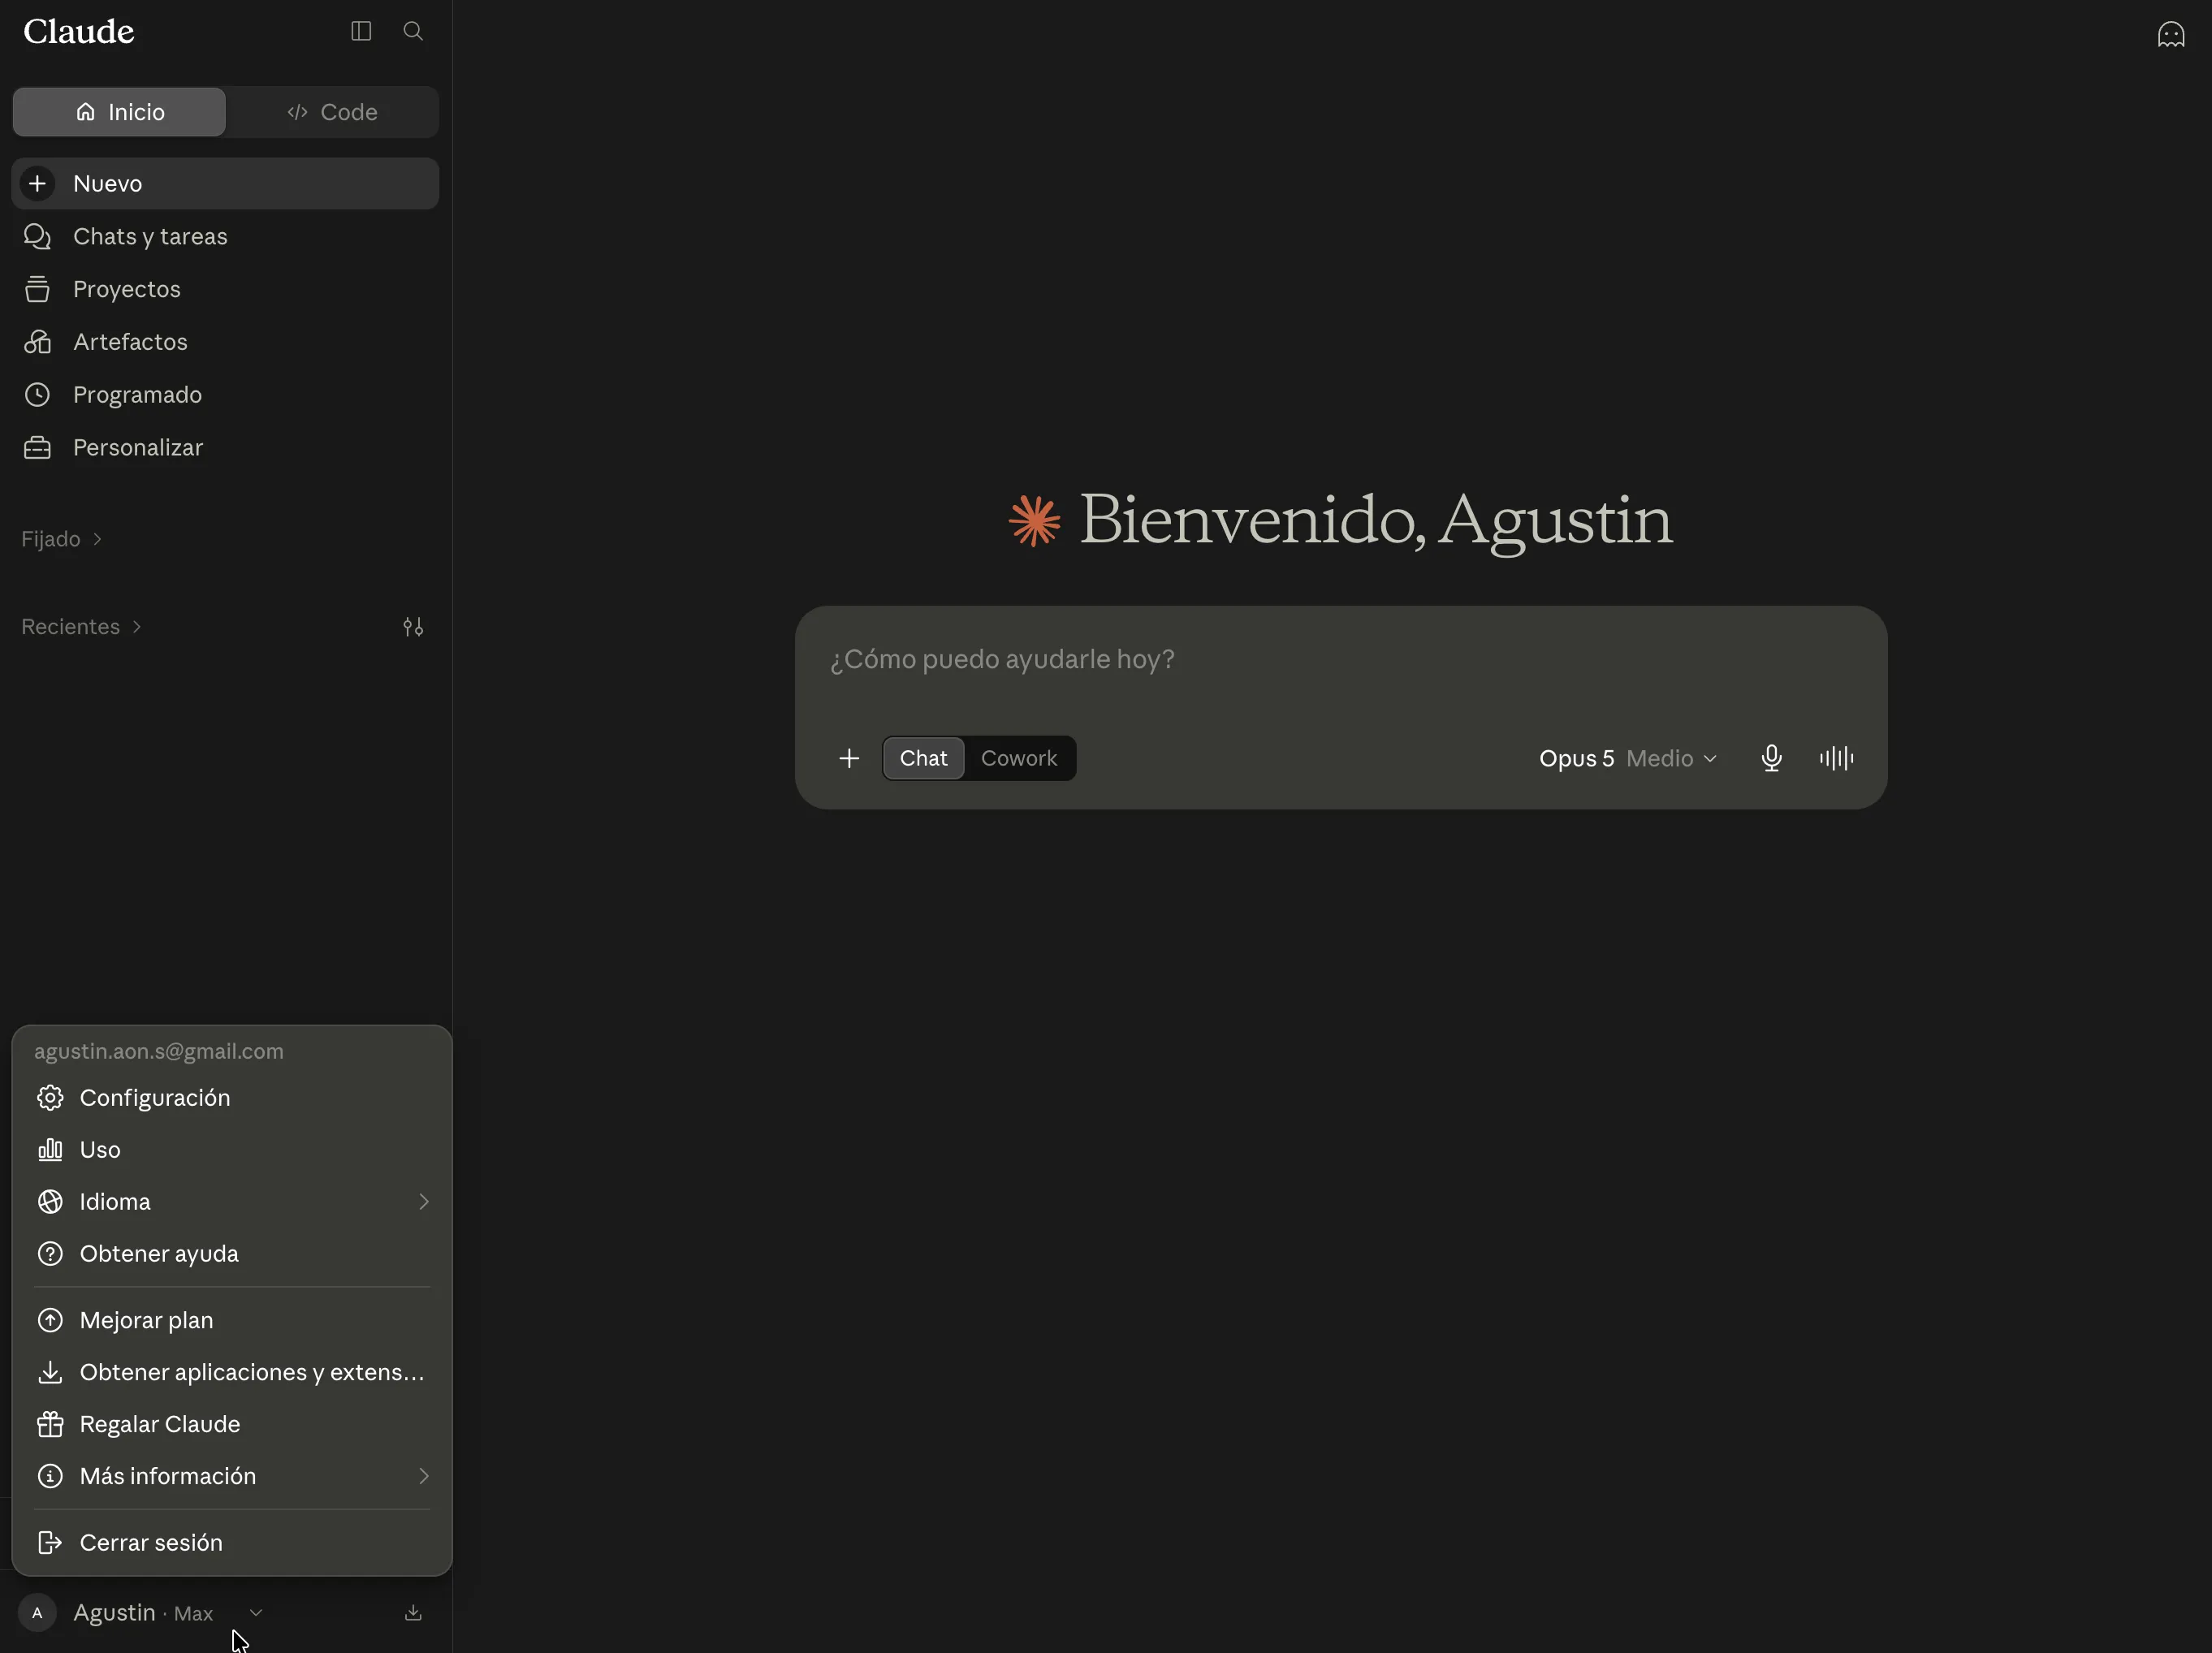The image size is (2212, 1653).
Task: Click the Idioma globe icon
Action: tap(50, 1202)
